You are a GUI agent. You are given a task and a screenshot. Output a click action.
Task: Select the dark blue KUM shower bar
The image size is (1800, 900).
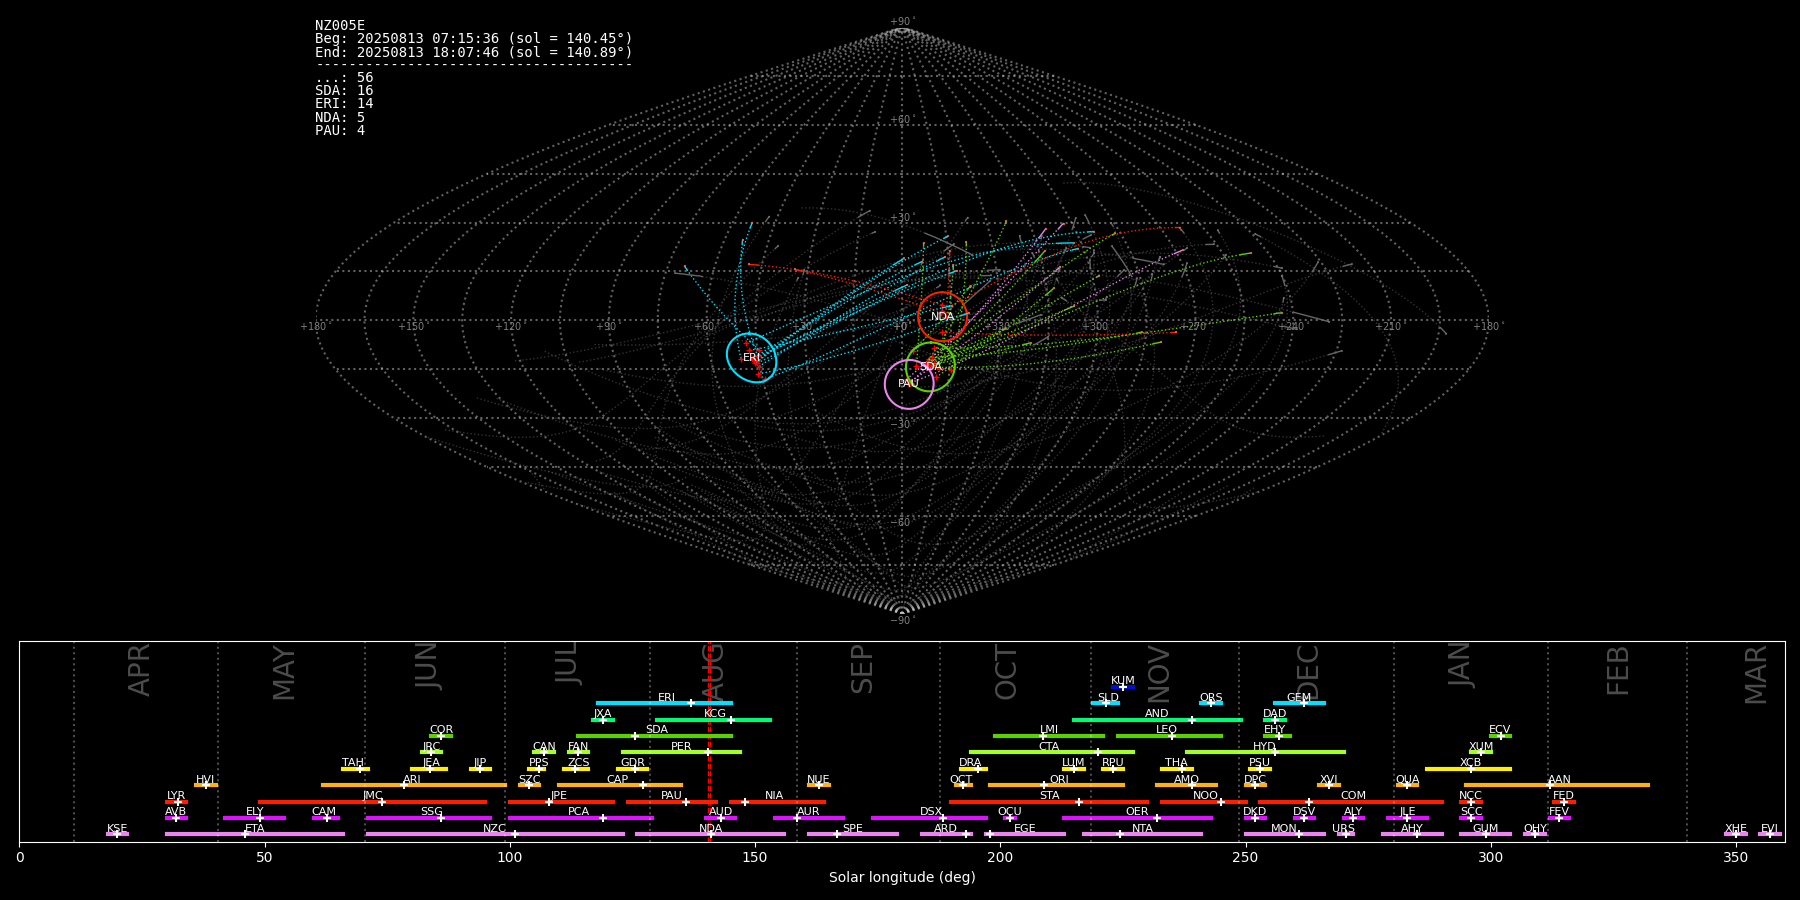[1123, 687]
